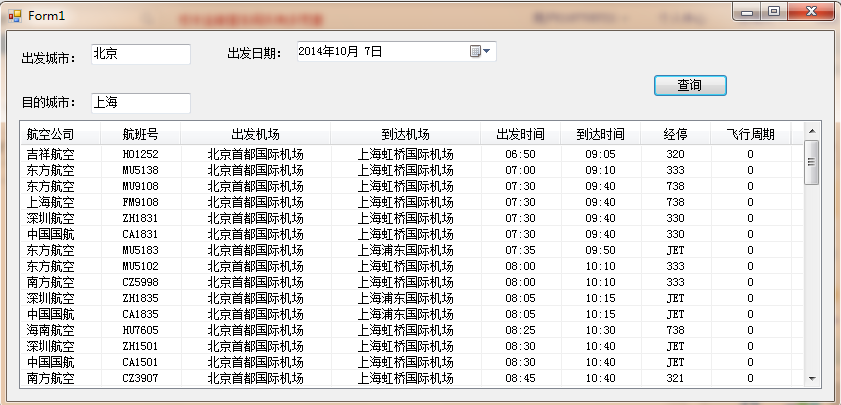841x405 pixels.
Task: Click the 出发机场 column header
Action: 255,134
